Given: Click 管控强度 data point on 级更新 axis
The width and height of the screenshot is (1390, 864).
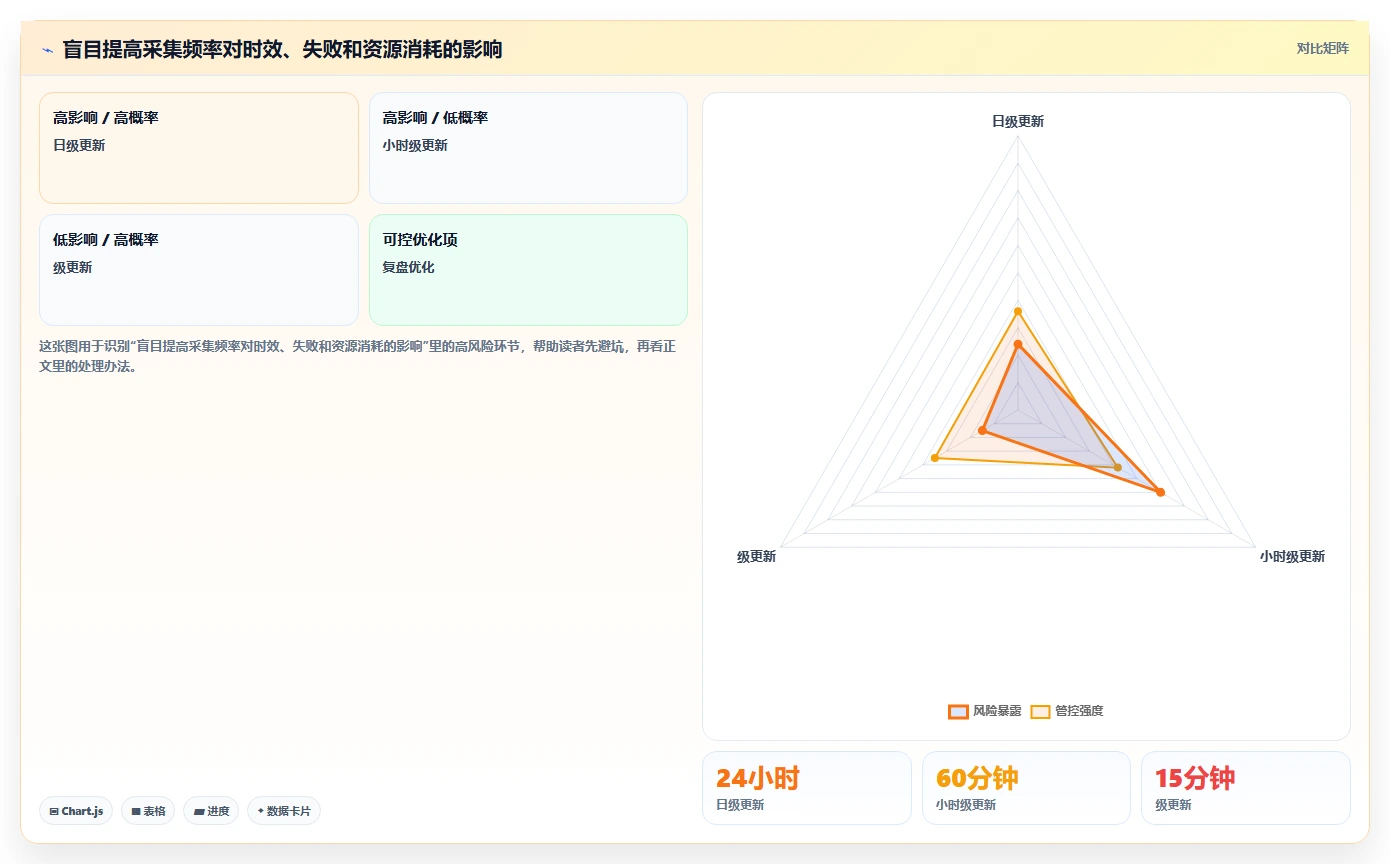Looking at the screenshot, I should click(935, 458).
